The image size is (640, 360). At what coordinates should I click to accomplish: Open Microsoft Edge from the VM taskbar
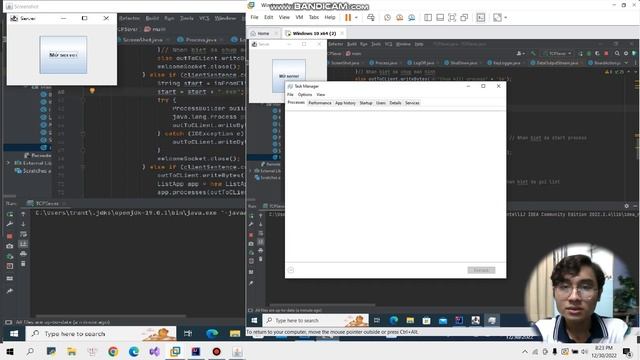tap(393, 320)
